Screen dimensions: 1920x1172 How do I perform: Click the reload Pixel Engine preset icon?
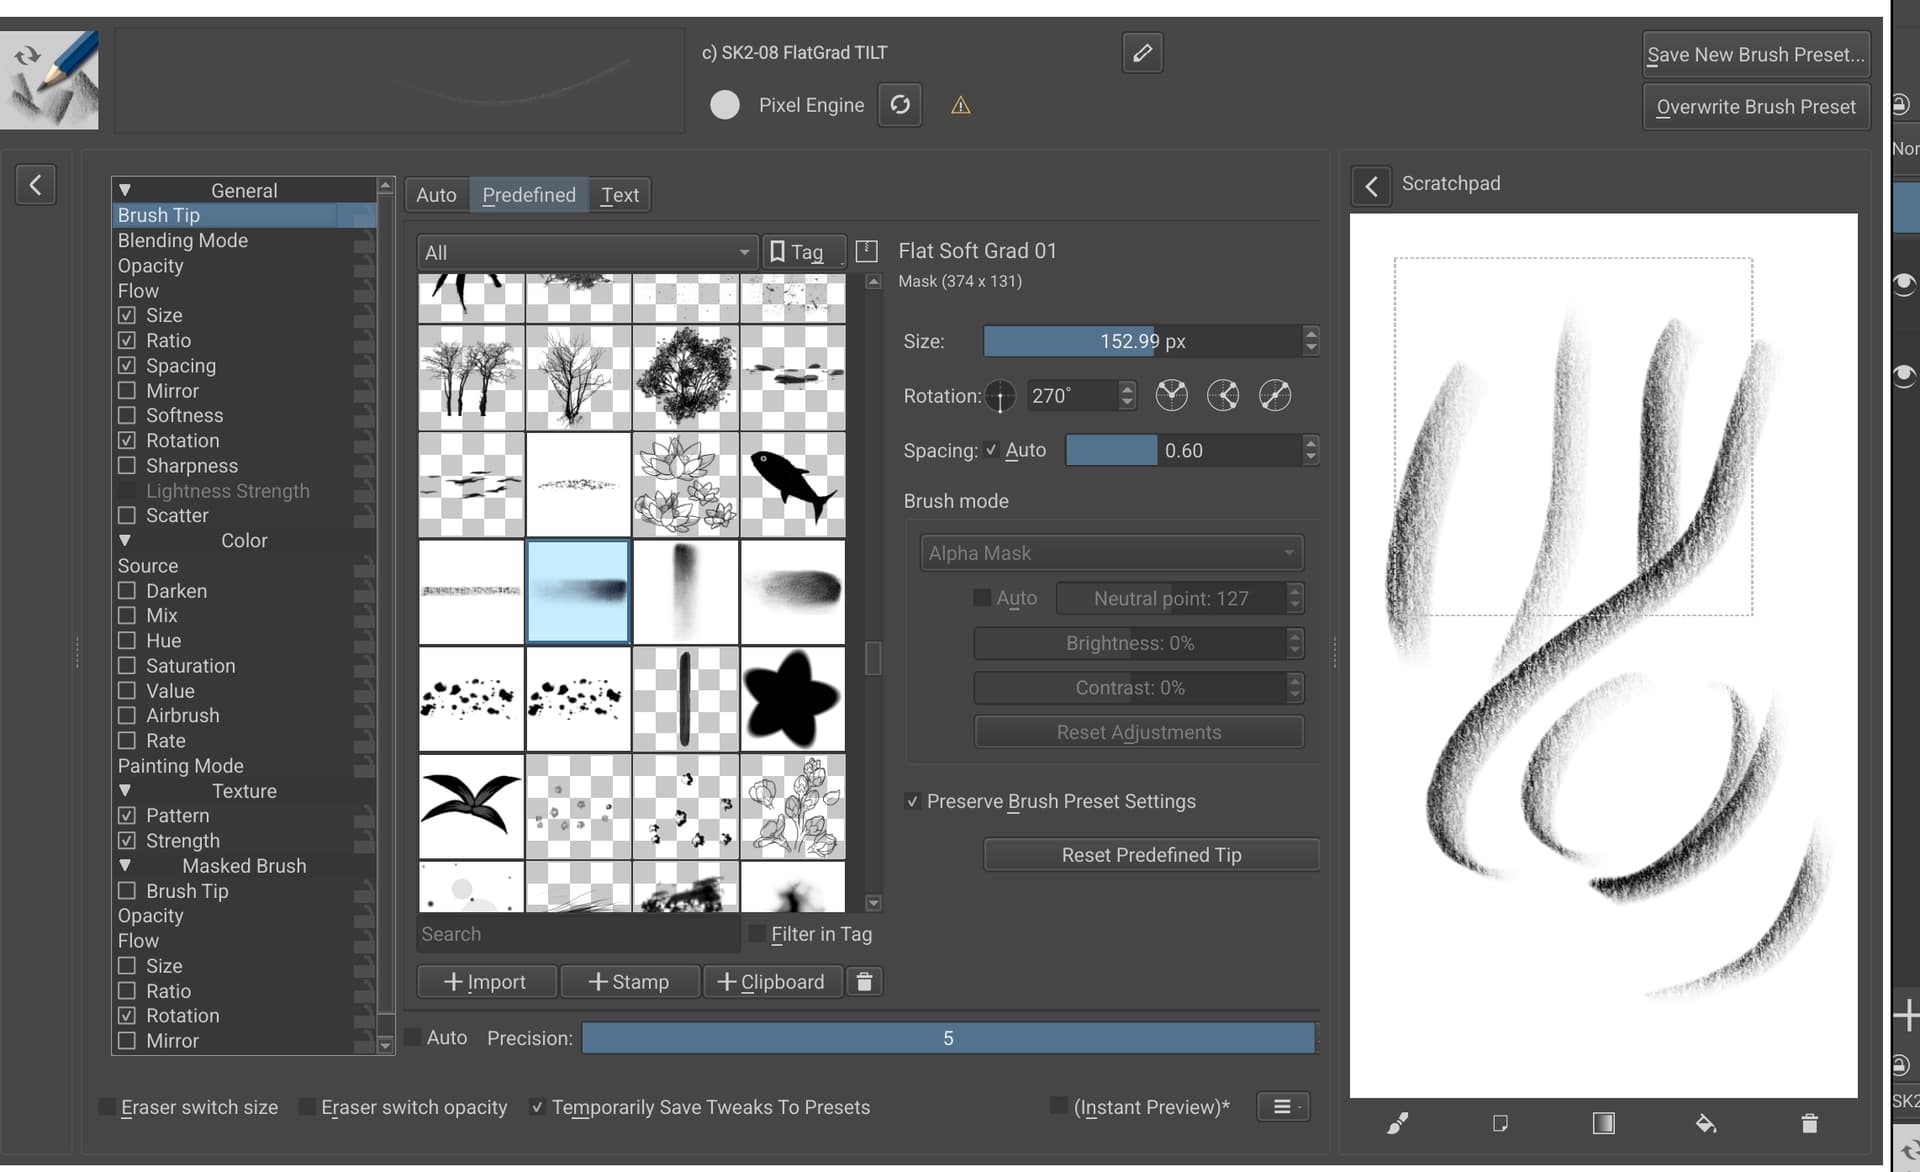pyautogui.click(x=899, y=105)
